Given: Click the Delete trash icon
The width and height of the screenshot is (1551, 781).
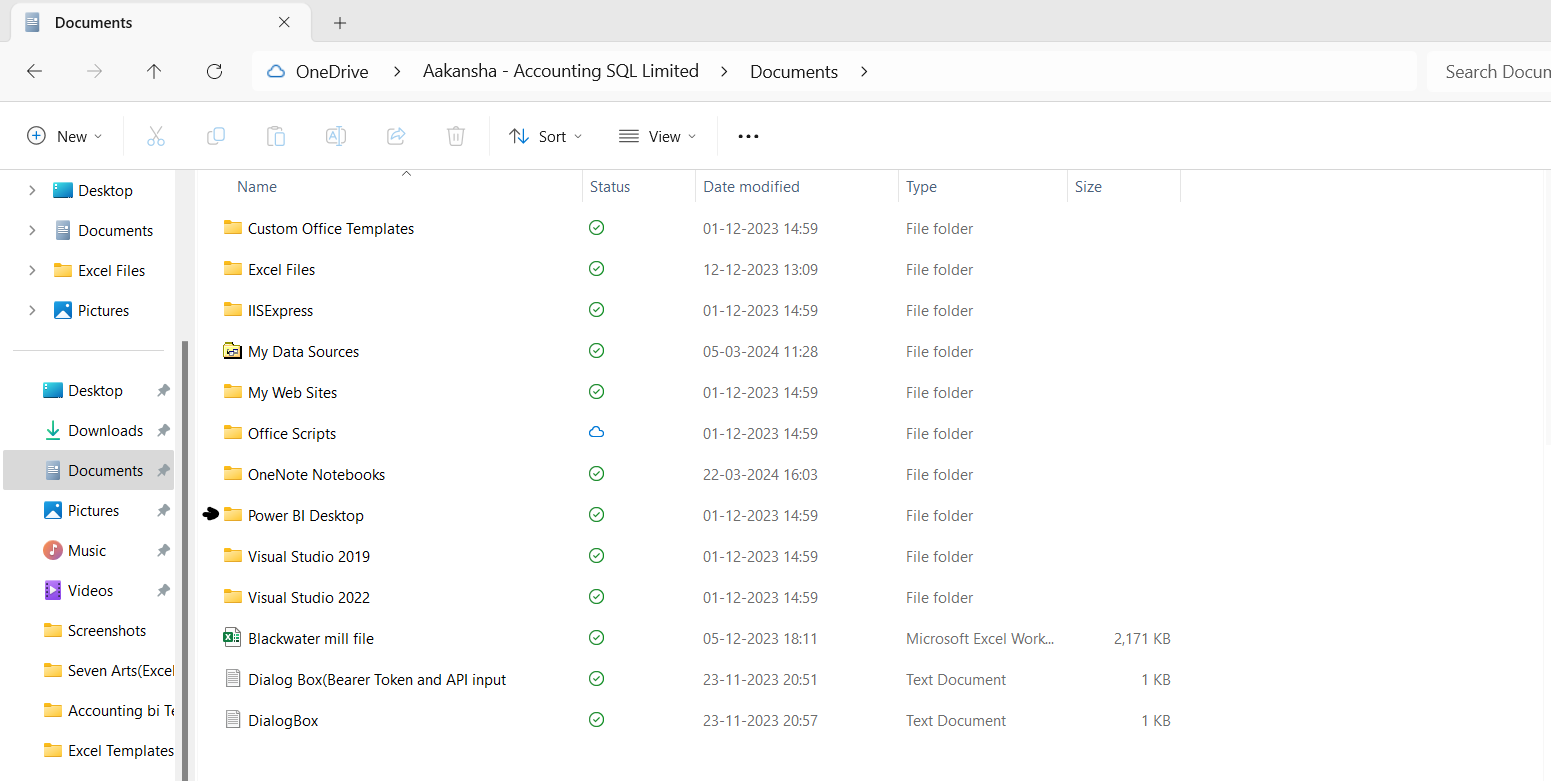Looking at the screenshot, I should pyautogui.click(x=456, y=136).
